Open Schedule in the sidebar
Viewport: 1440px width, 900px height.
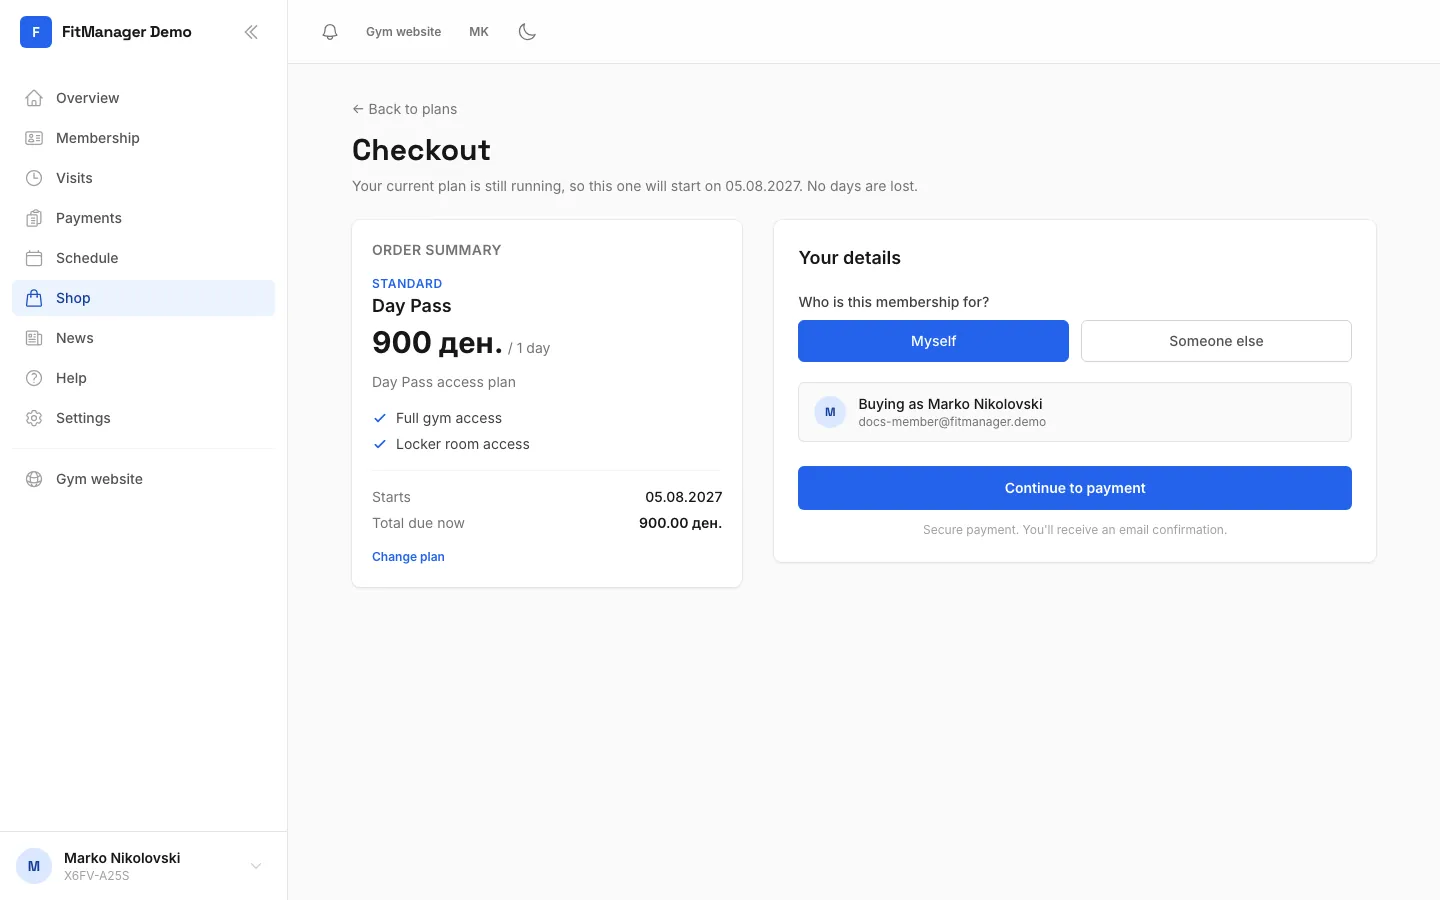[143, 258]
